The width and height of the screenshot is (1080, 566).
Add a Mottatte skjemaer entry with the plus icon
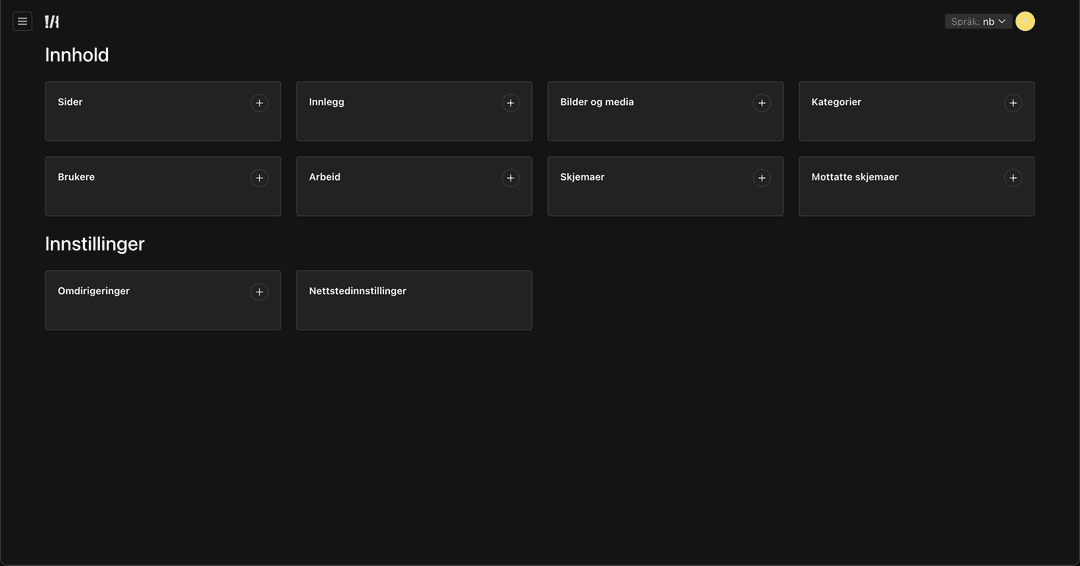click(x=1012, y=178)
